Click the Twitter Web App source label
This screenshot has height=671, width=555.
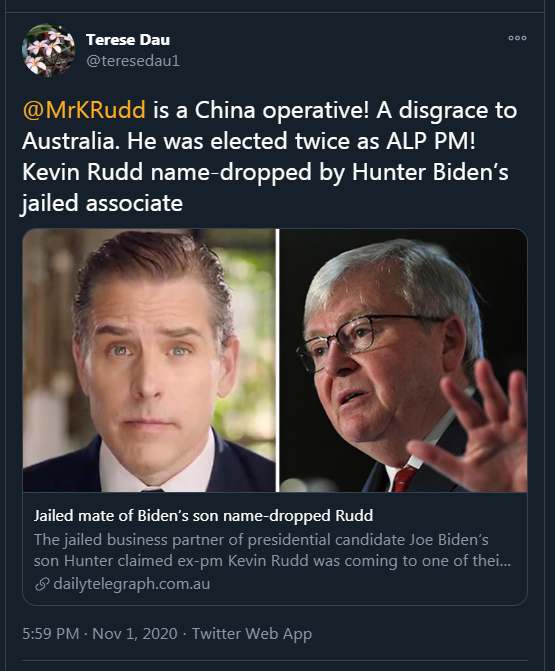coord(252,634)
